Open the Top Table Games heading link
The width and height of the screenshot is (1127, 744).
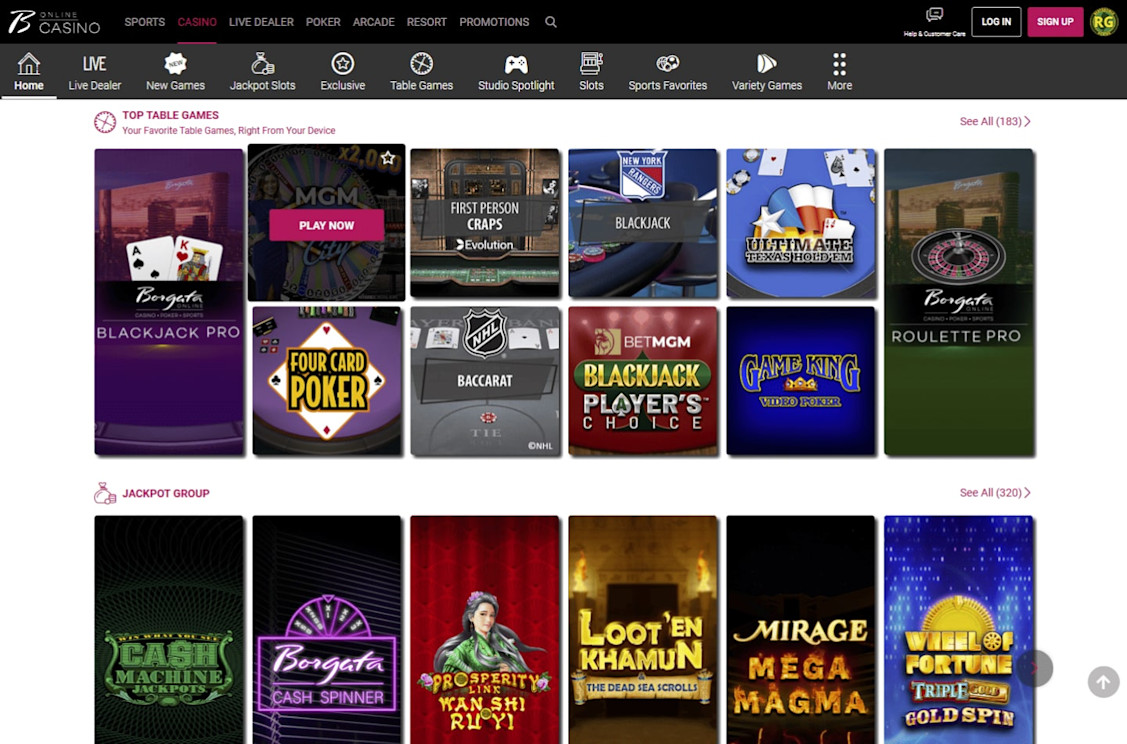click(x=170, y=115)
